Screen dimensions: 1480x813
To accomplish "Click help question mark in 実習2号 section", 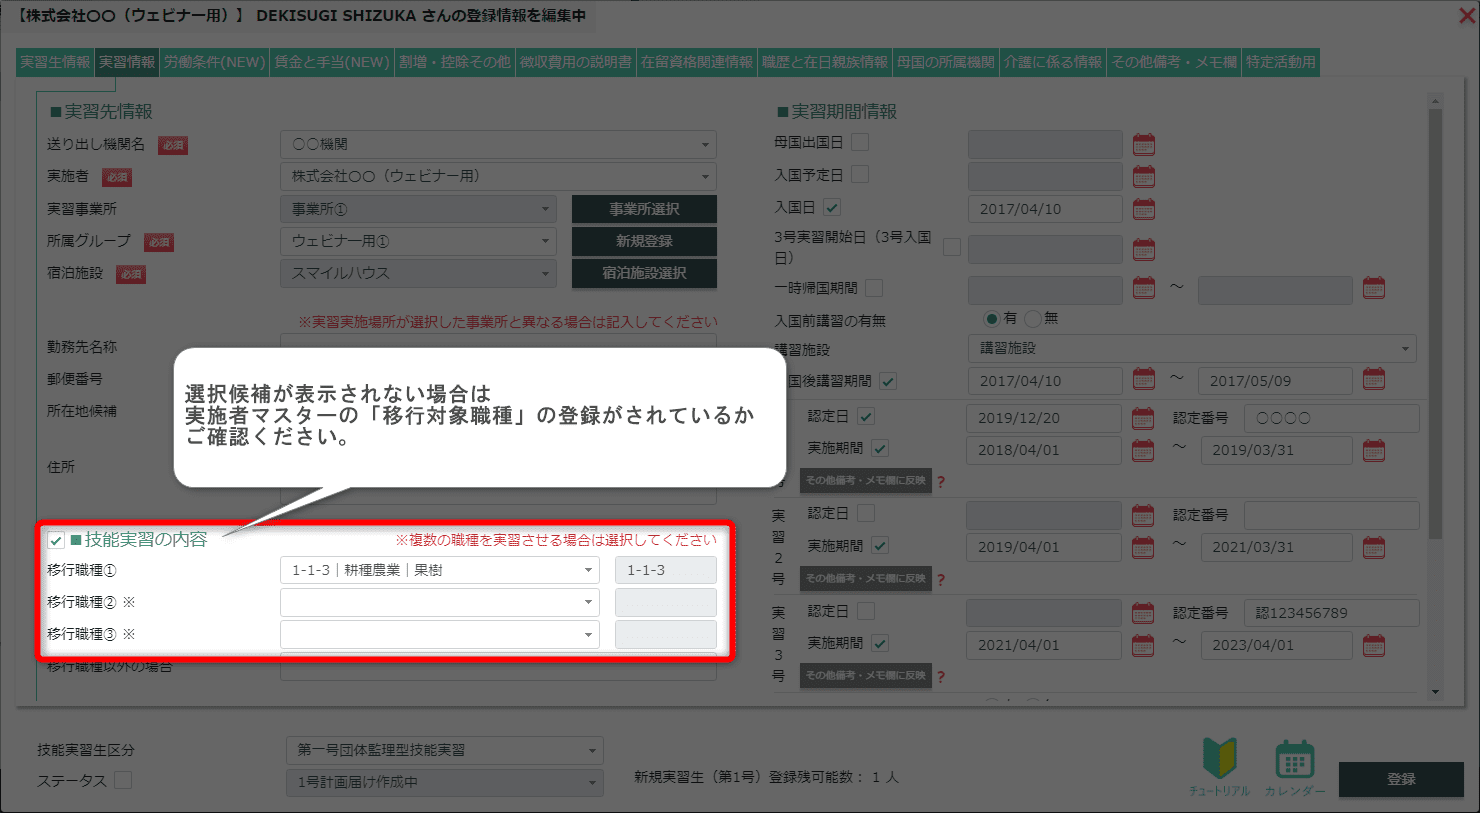I will (x=940, y=579).
